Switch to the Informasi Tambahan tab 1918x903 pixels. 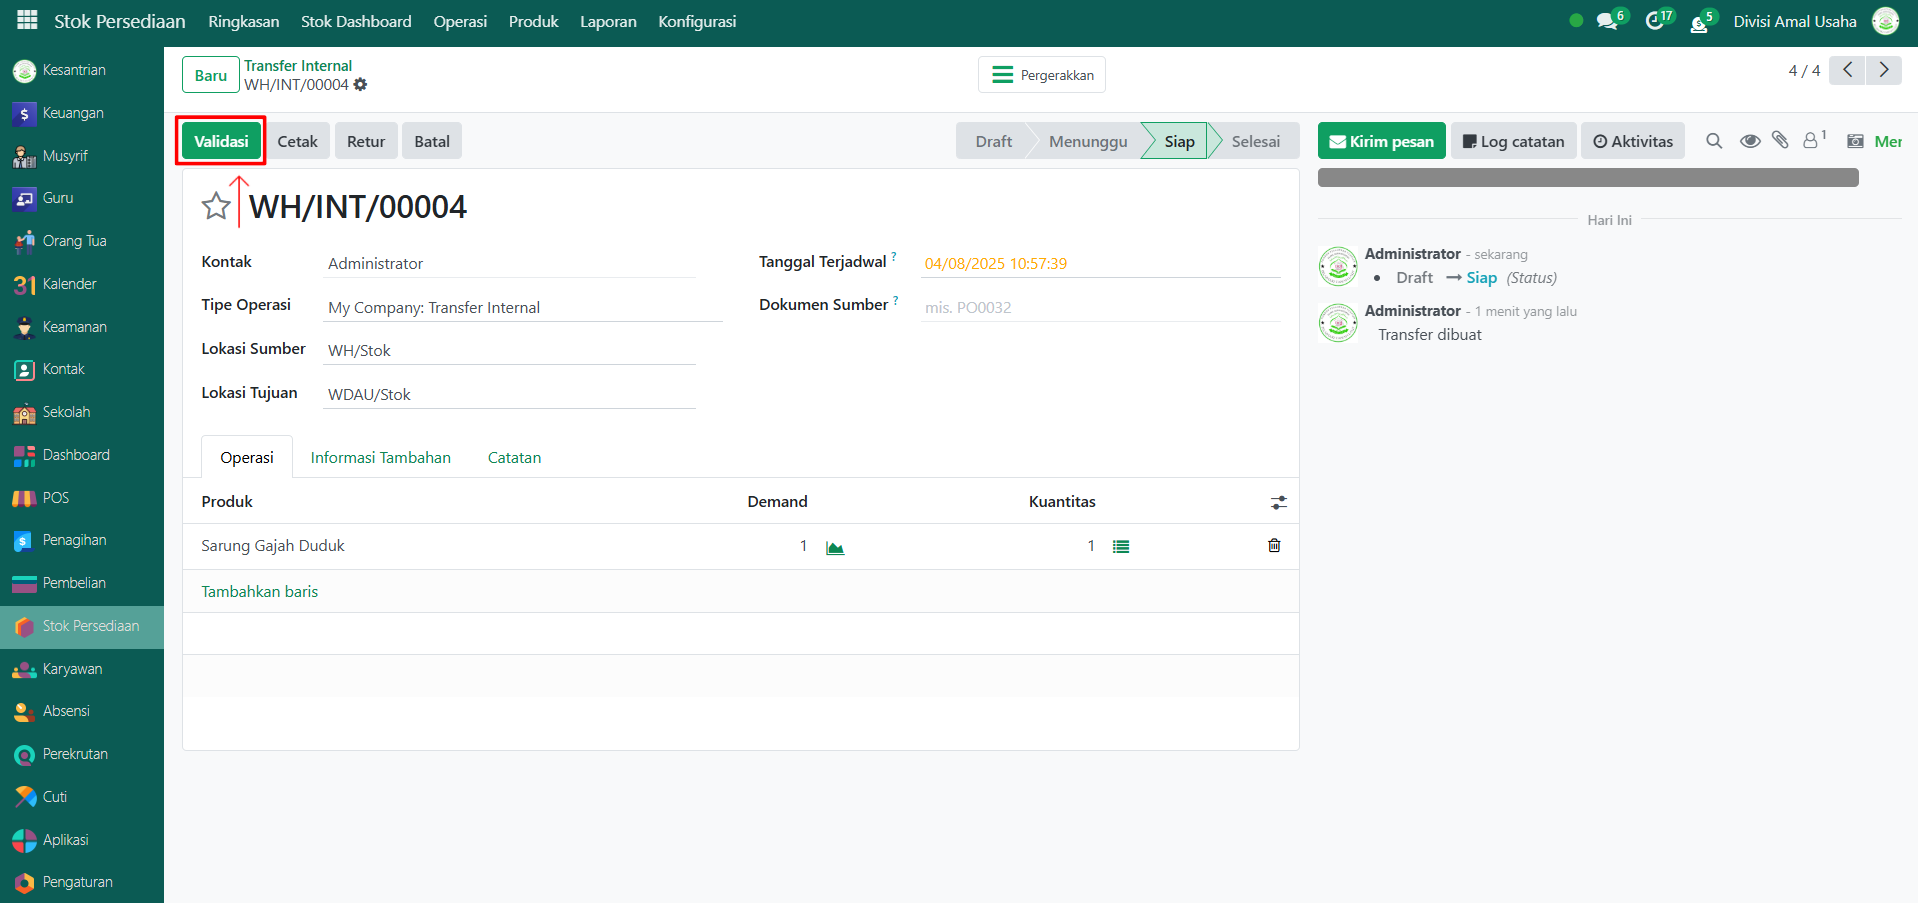point(380,458)
